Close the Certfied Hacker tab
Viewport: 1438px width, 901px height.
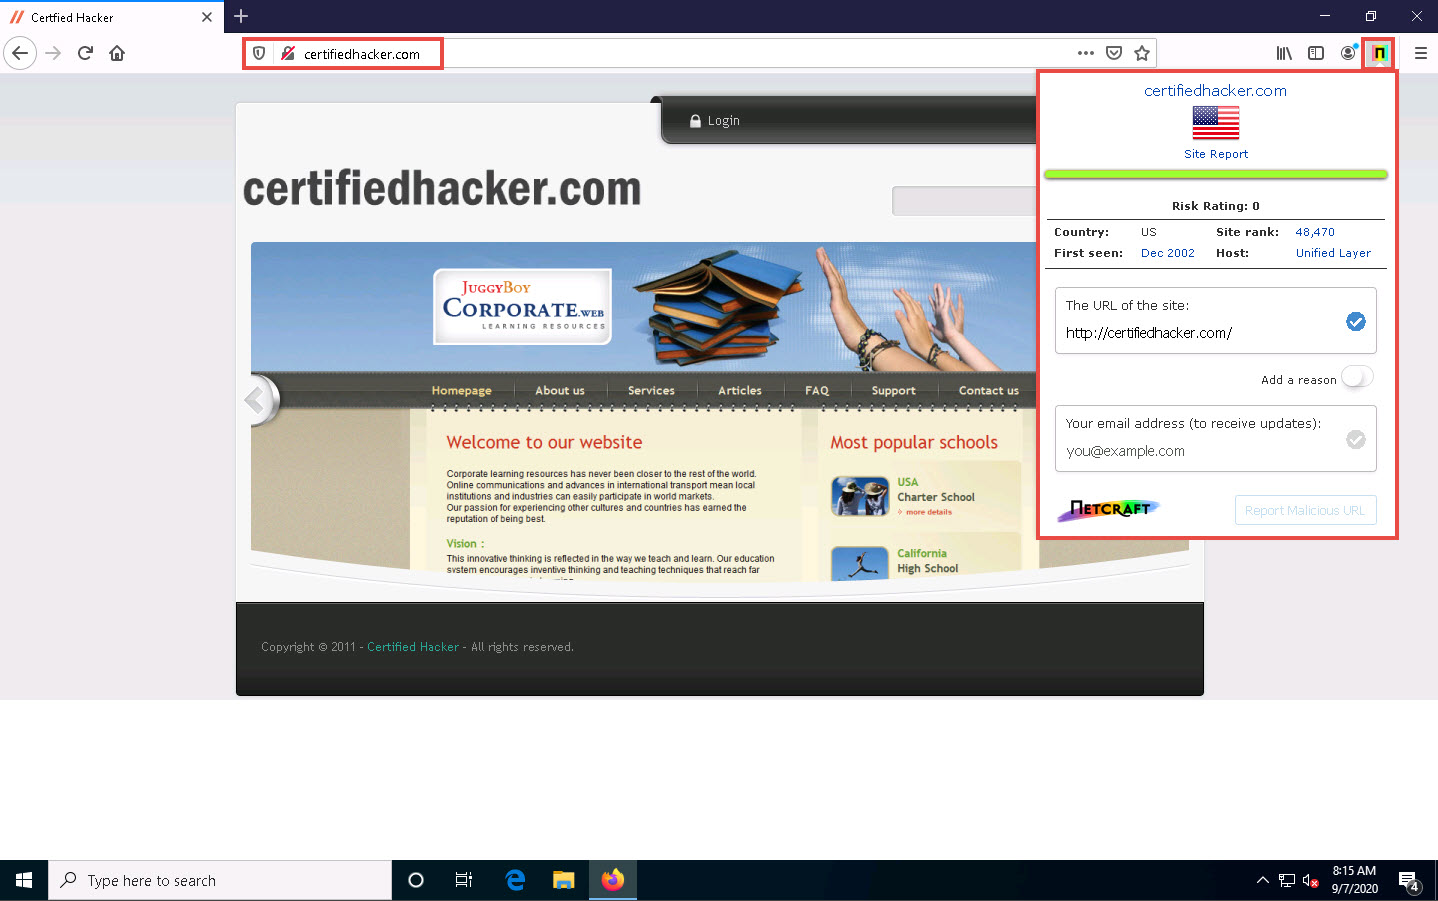point(207,17)
